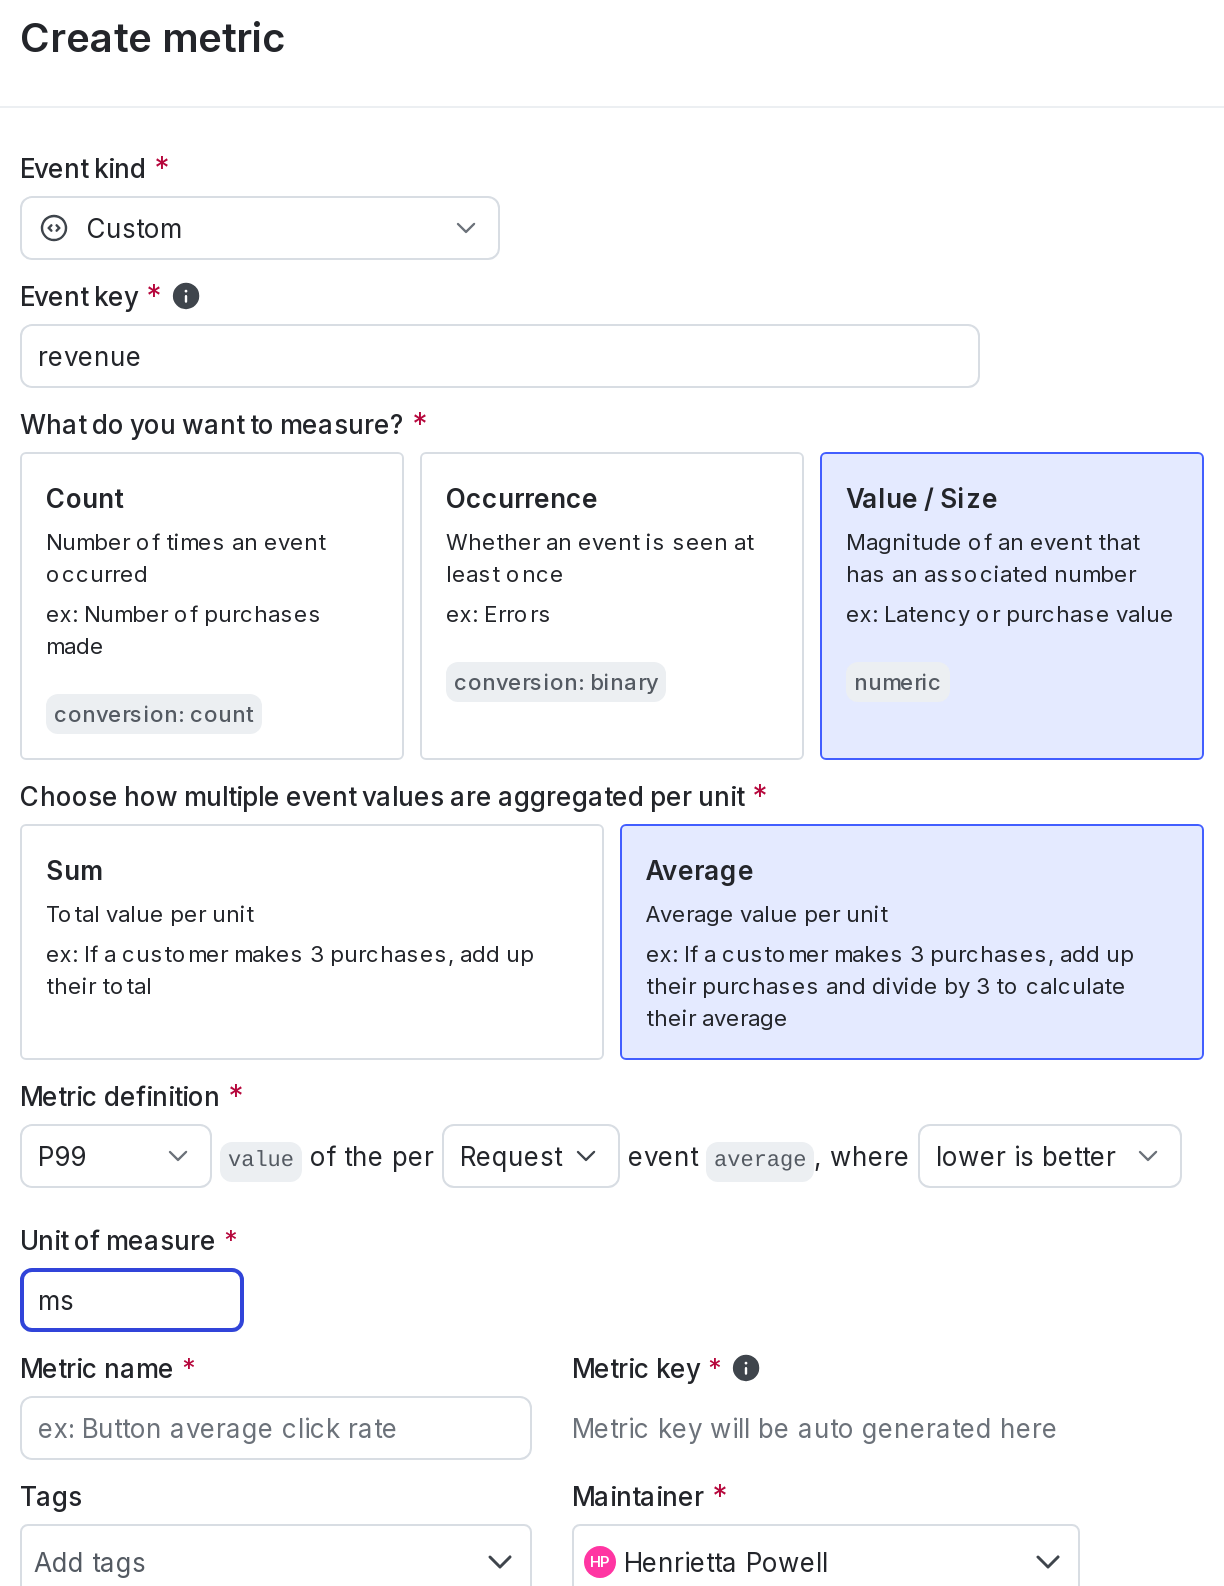The width and height of the screenshot is (1224, 1586).
Task: Open the Event kind dropdown
Action: point(259,228)
